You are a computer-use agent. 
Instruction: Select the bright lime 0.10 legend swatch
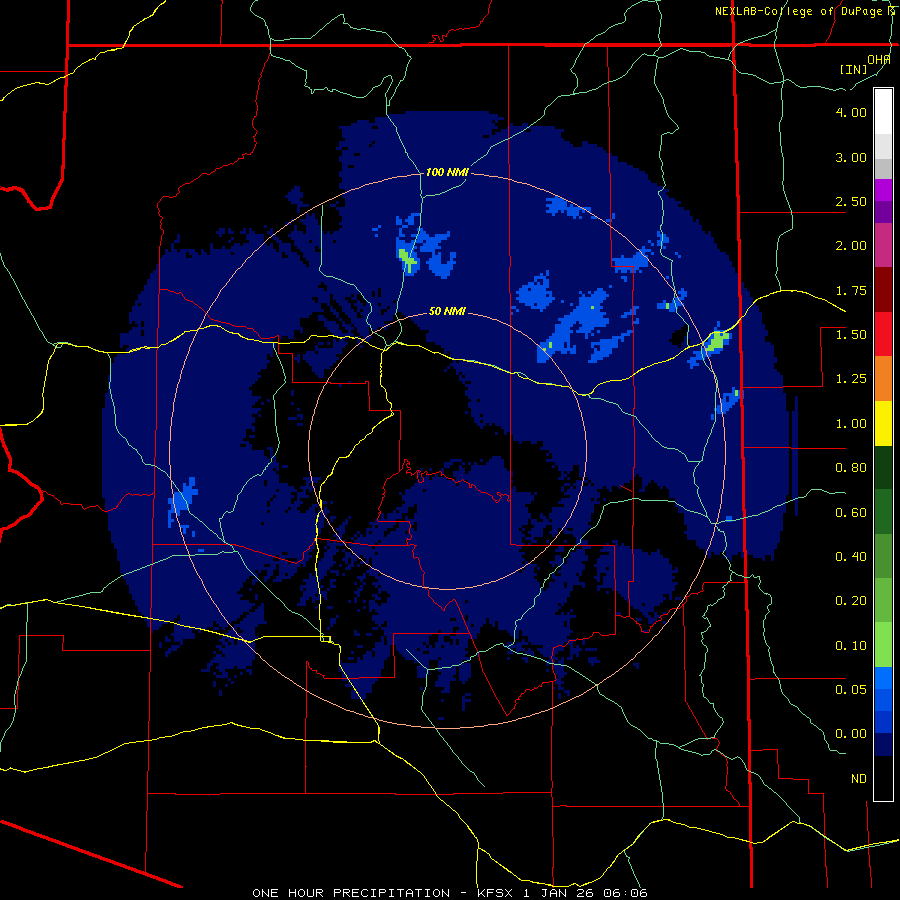coord(883,645)
